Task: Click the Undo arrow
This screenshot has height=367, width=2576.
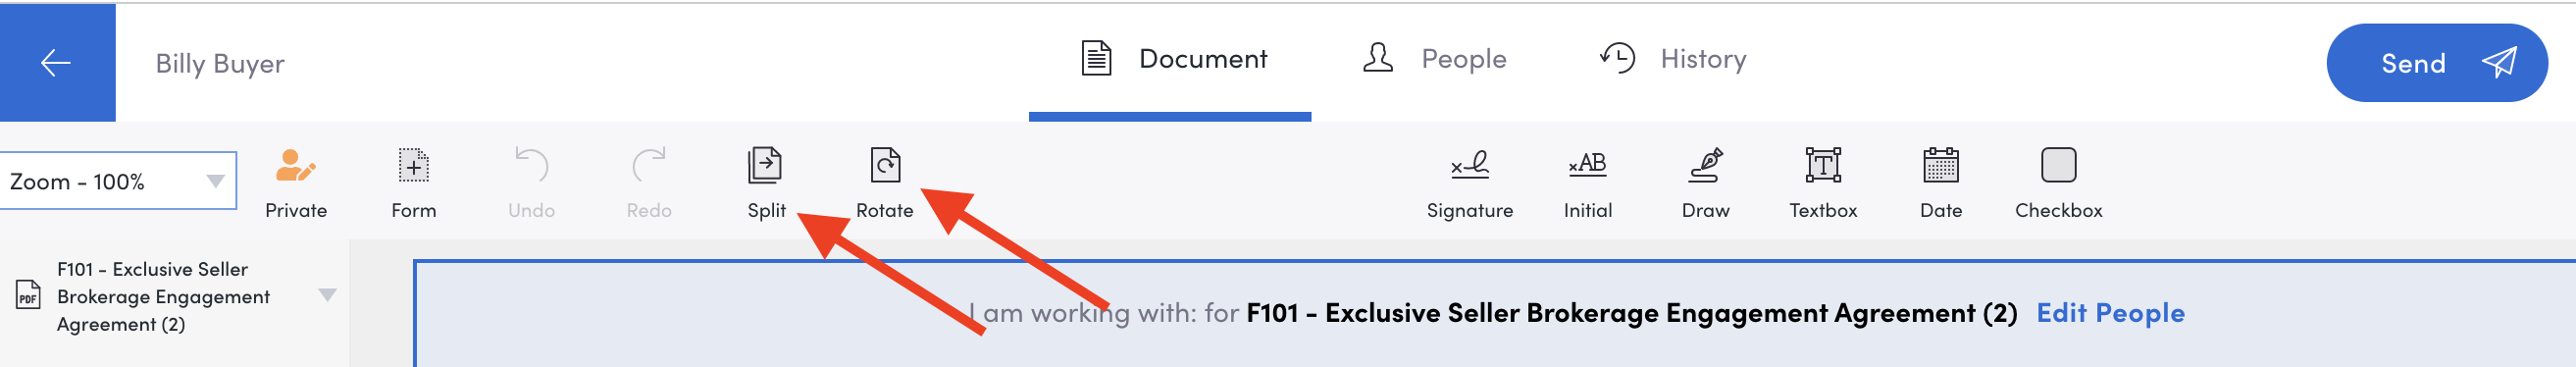Action: (531, 165)
